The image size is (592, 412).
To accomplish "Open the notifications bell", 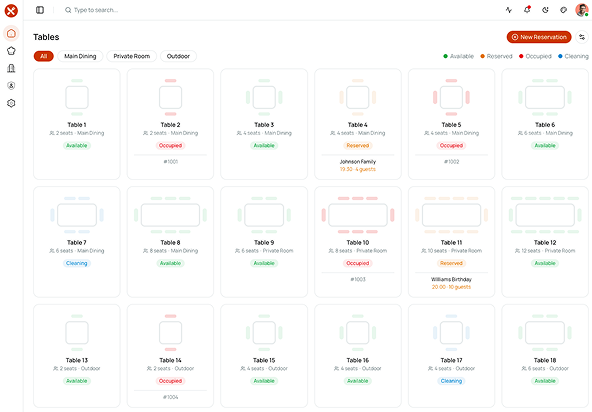I will pos(527,10).
